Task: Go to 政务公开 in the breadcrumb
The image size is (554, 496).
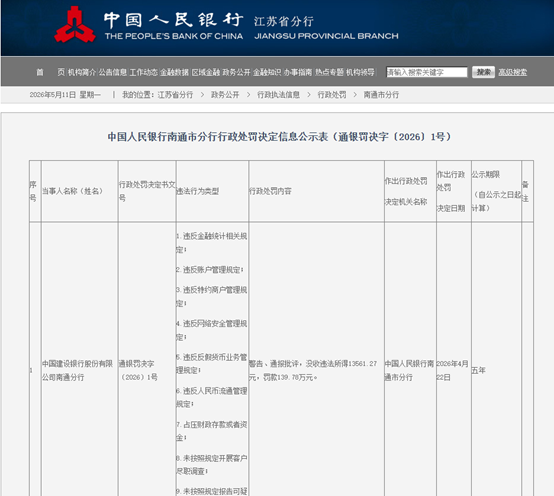Action: [225, 95]
